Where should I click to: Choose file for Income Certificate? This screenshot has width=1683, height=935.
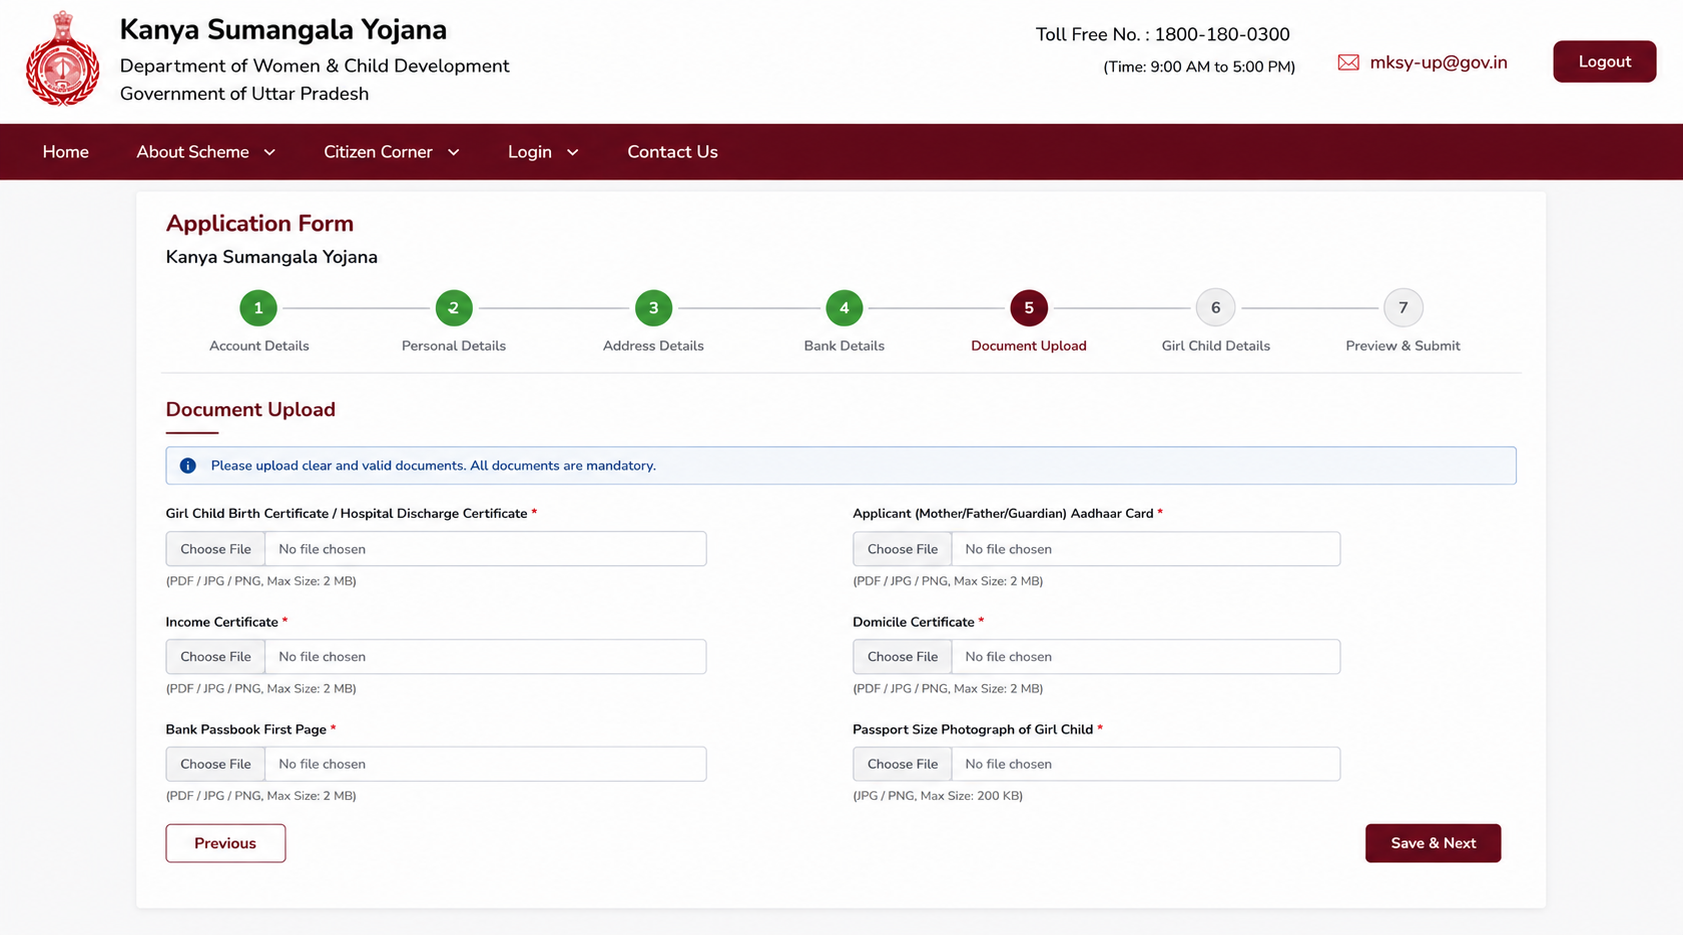(216, 657)
